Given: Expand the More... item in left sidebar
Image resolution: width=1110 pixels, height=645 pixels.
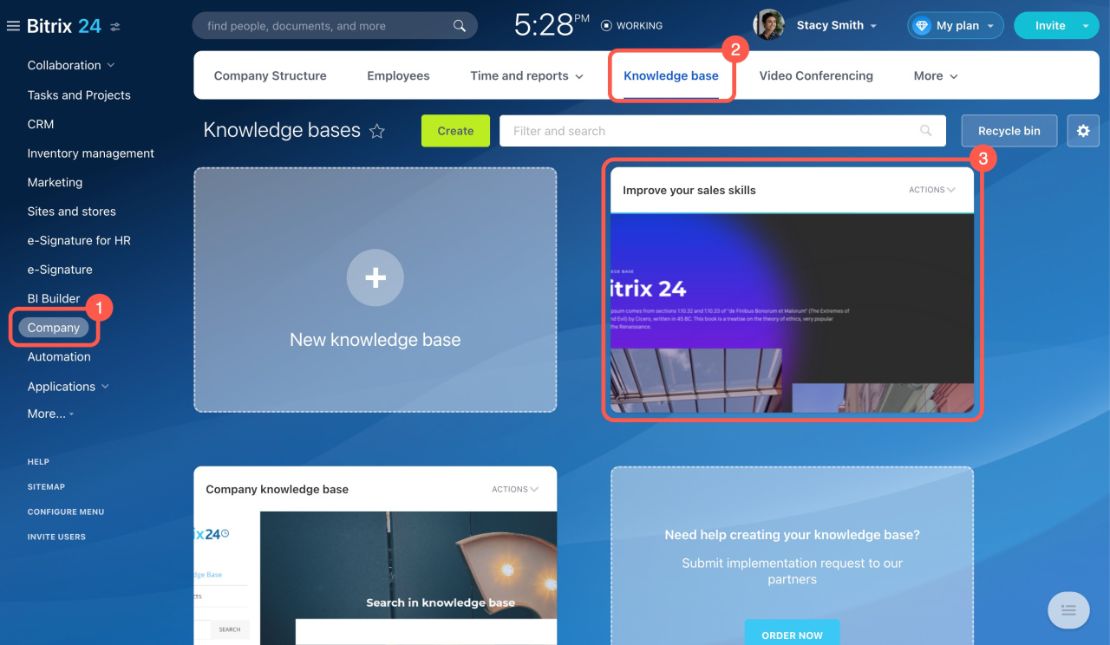Looking at the screenshot, I should [x=50, y=414].
